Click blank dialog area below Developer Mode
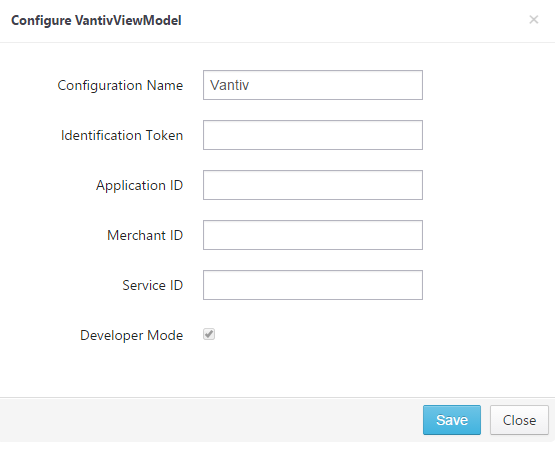This screenshot has width=555, height=461. click(x=278, y=372)
